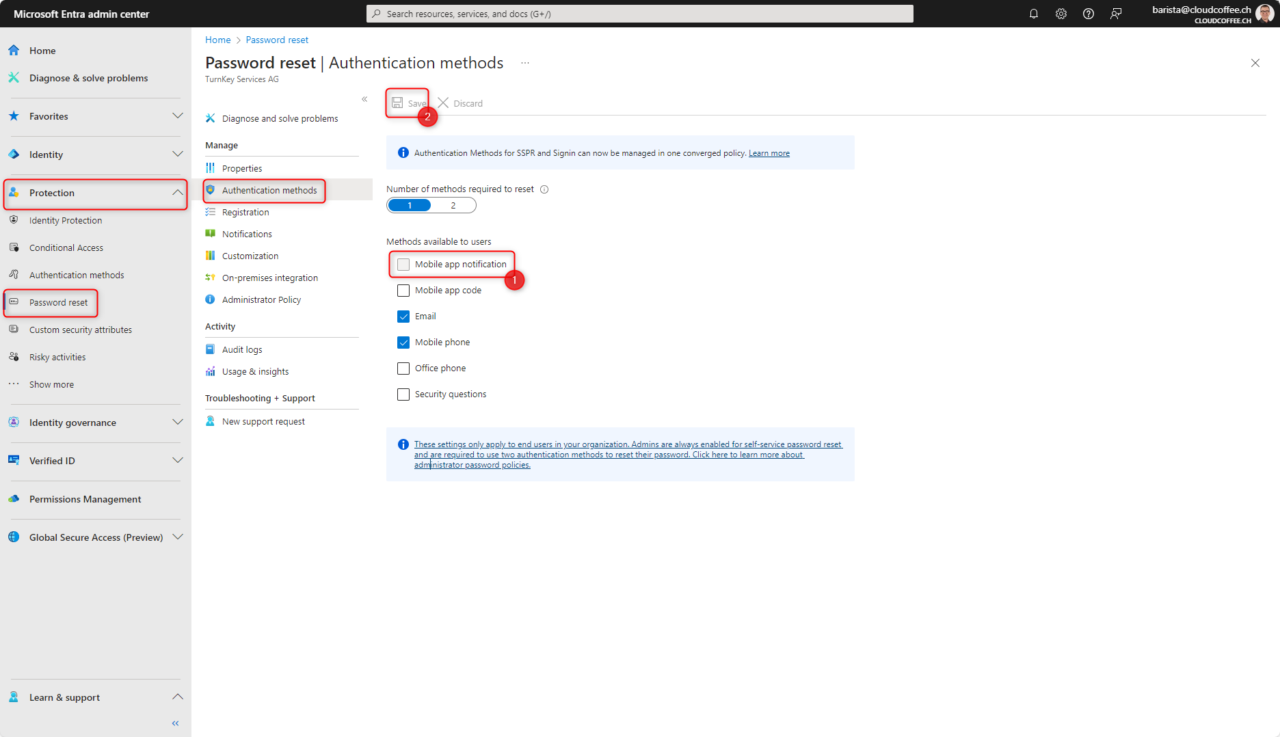Open the SSPR converged policy Learn more link
Image resolution: width=1280 pixels, height=737 pixels.
769,152
